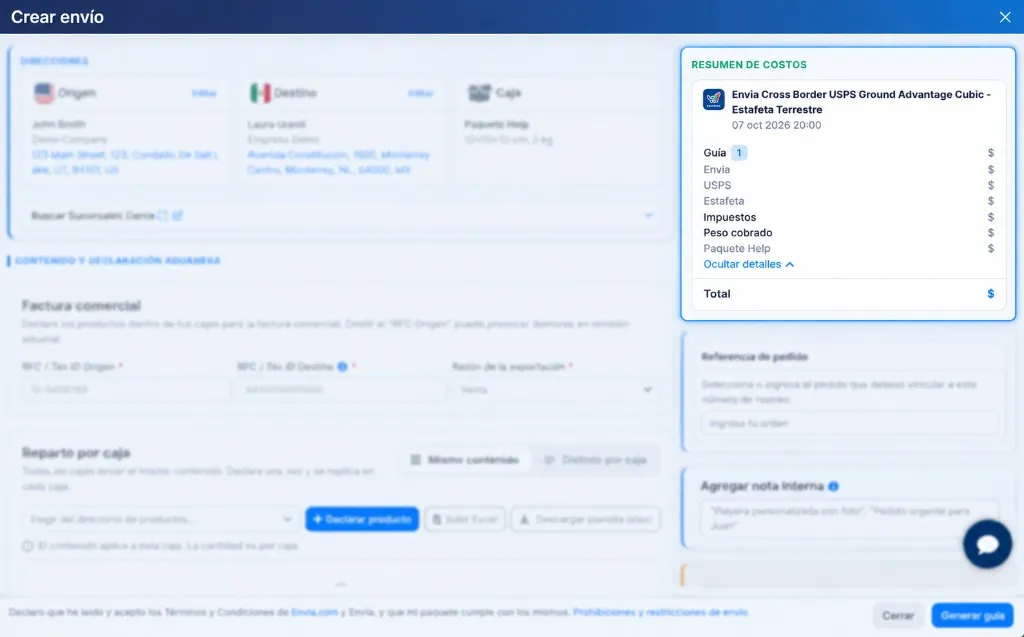This screenshot has height=637, width=1024.
Task: Click the United States flag icon at Origen
Action: pyautogui.click(x=44, y=93)
